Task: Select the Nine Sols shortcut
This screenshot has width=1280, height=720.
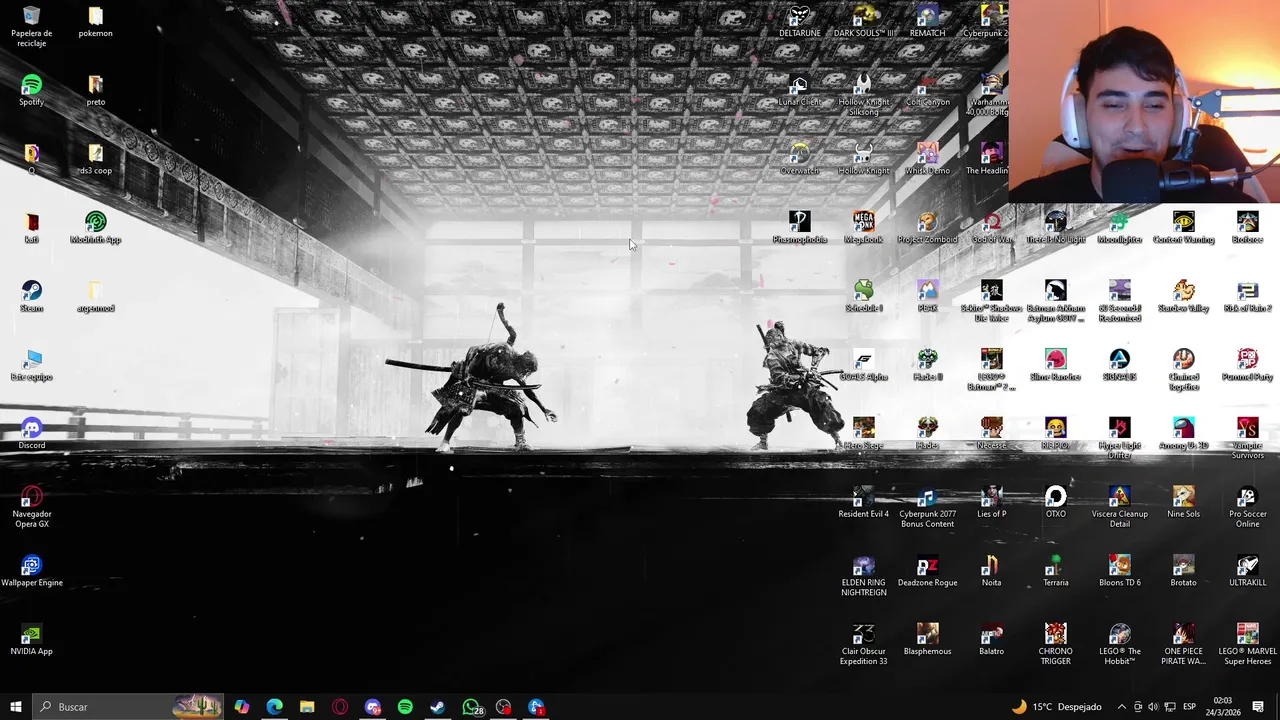Action: 1183,502
